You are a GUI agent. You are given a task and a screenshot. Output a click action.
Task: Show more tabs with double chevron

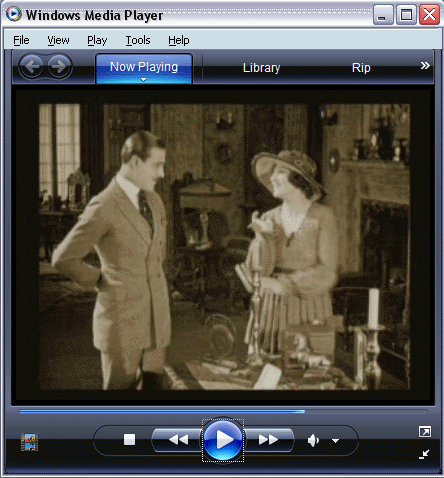425,65
